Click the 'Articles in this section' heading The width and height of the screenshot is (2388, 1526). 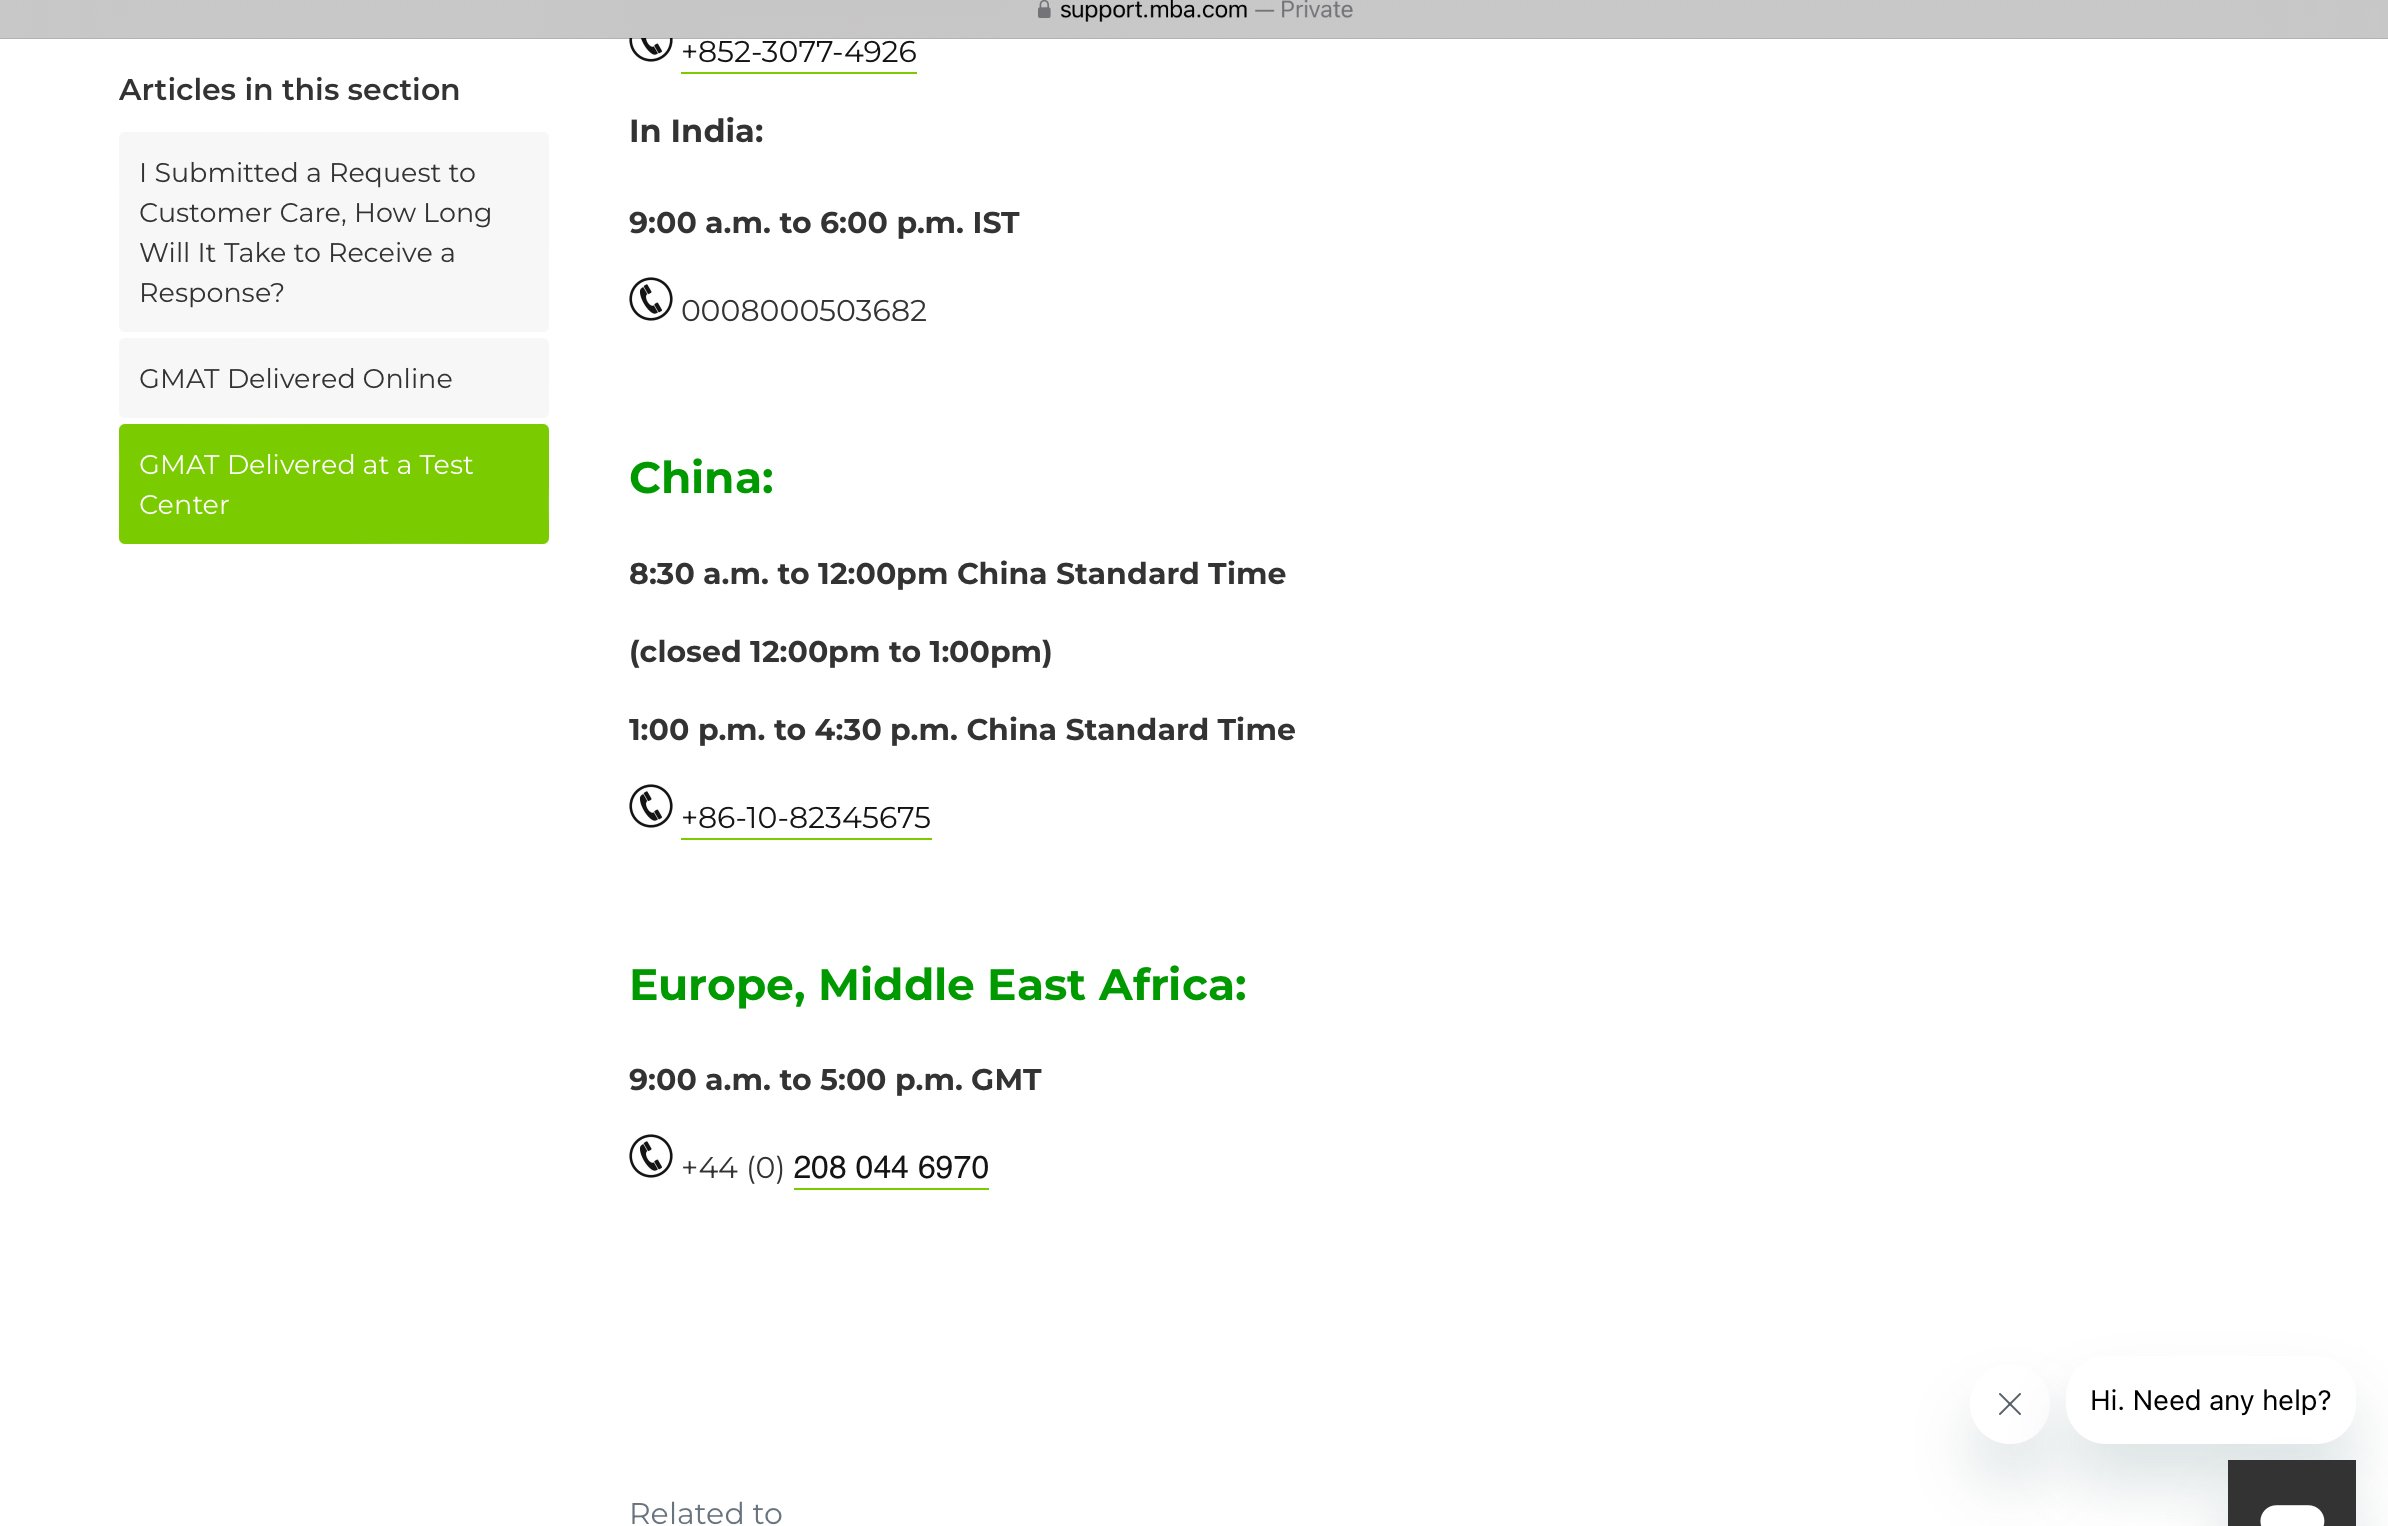click(289, 90)
